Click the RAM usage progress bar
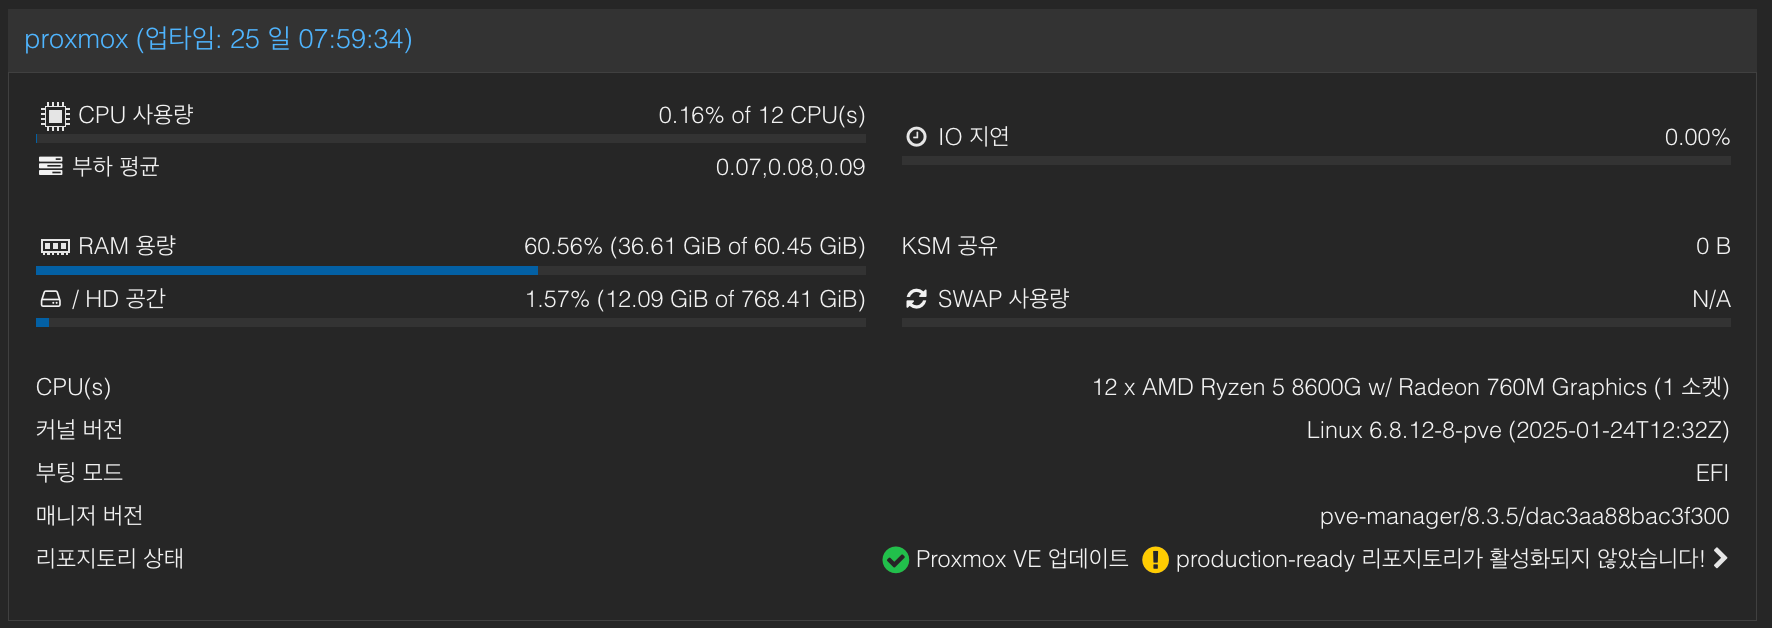 click(x=450, y=270)
